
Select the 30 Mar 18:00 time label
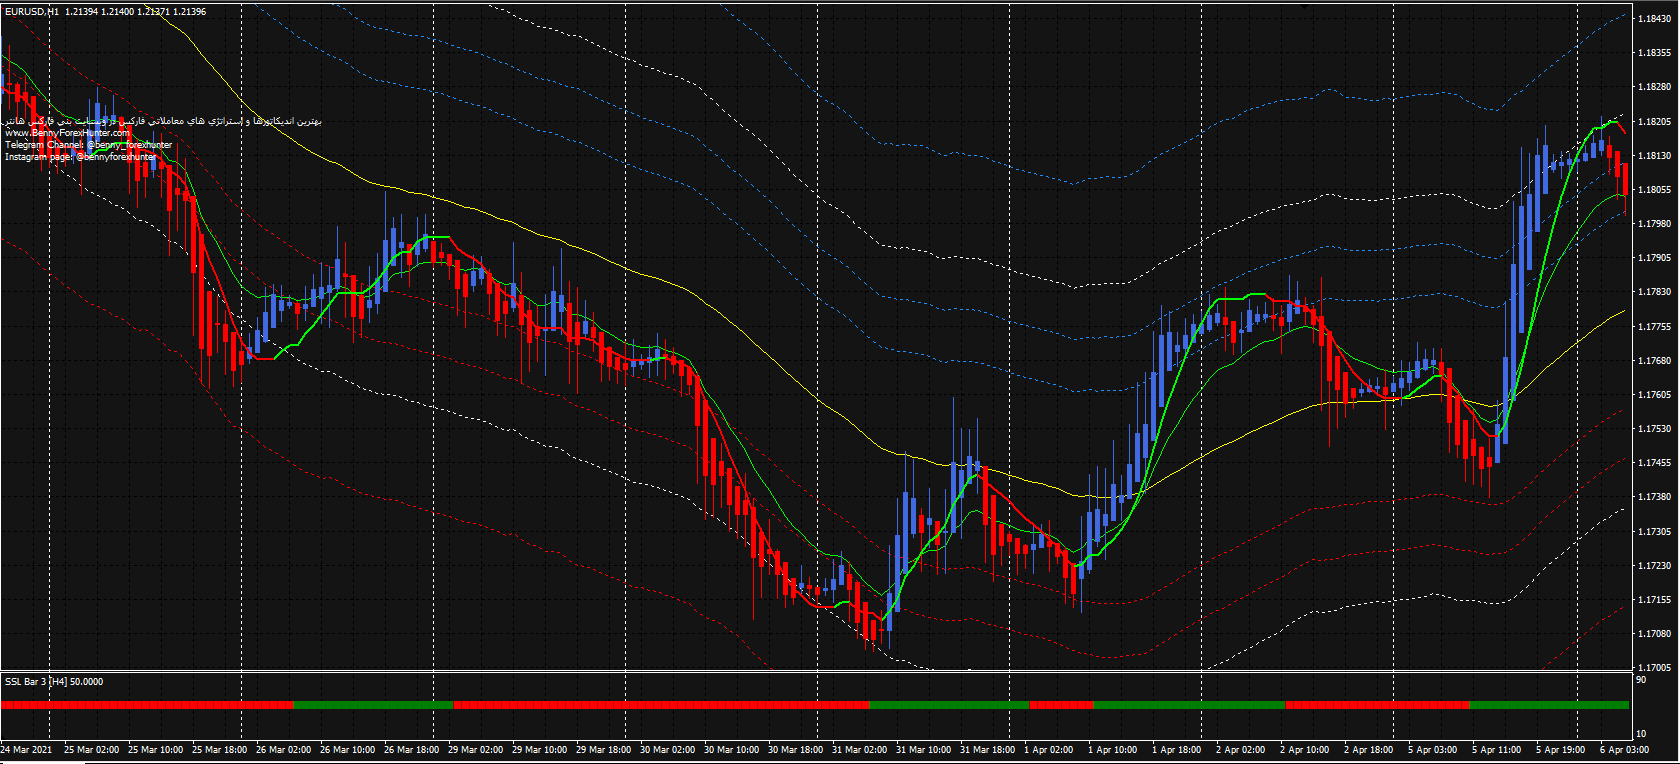[x=795, y=749]
